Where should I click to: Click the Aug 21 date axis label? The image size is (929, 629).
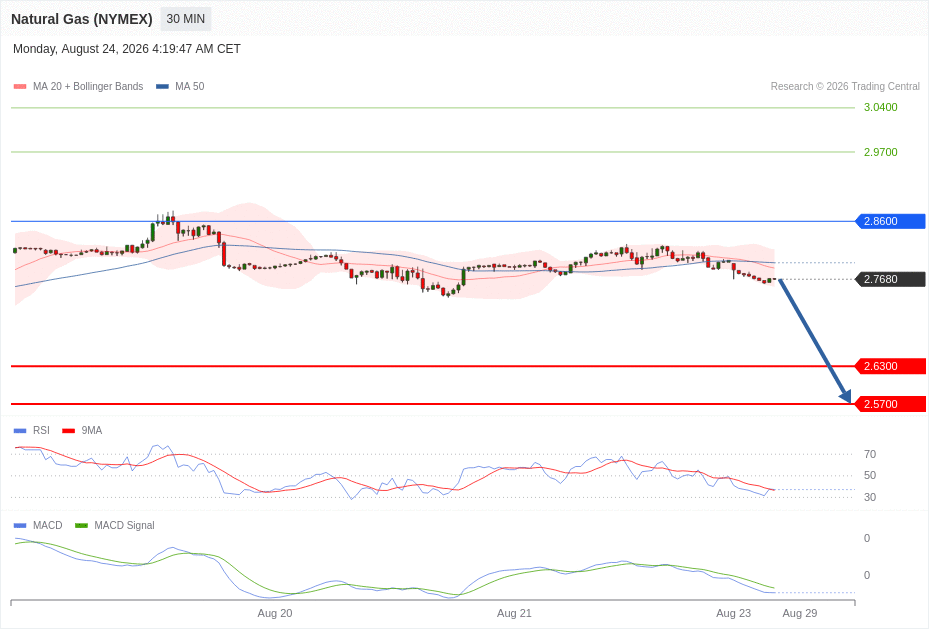pos(514,613)
